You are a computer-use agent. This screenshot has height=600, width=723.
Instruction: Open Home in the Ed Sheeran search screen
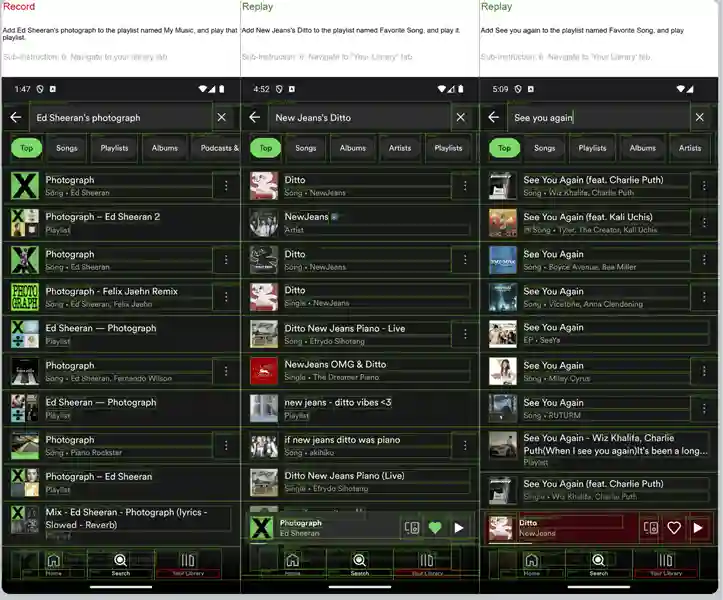(x=53, y=564)
